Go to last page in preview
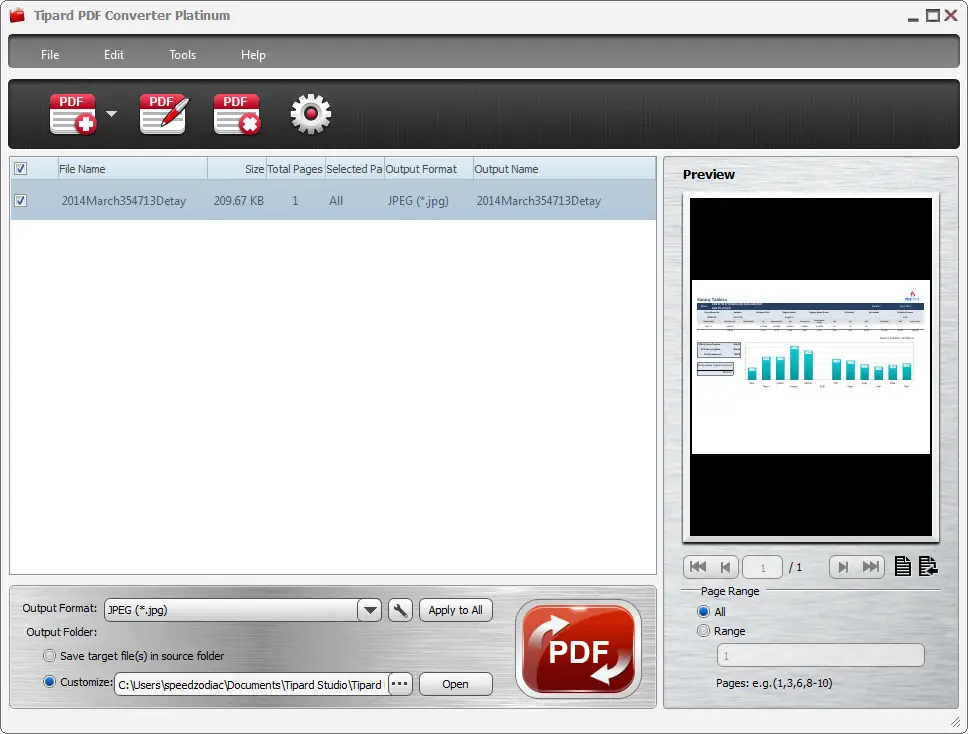968x734 pixels. point(870,567)
